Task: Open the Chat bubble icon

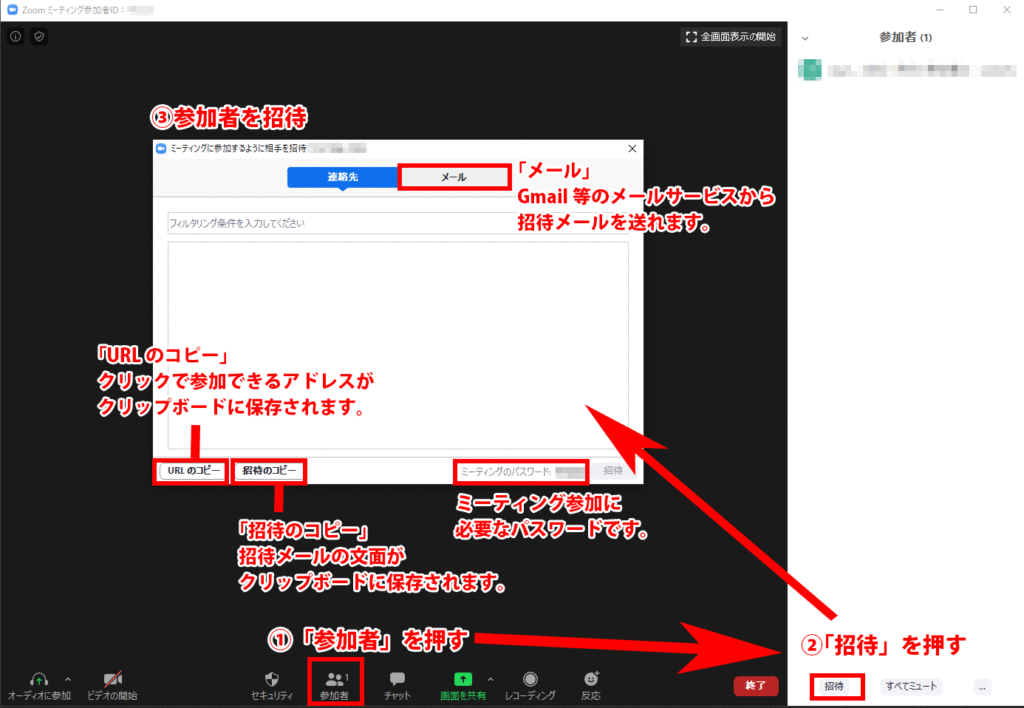Action: pos(397,678)
